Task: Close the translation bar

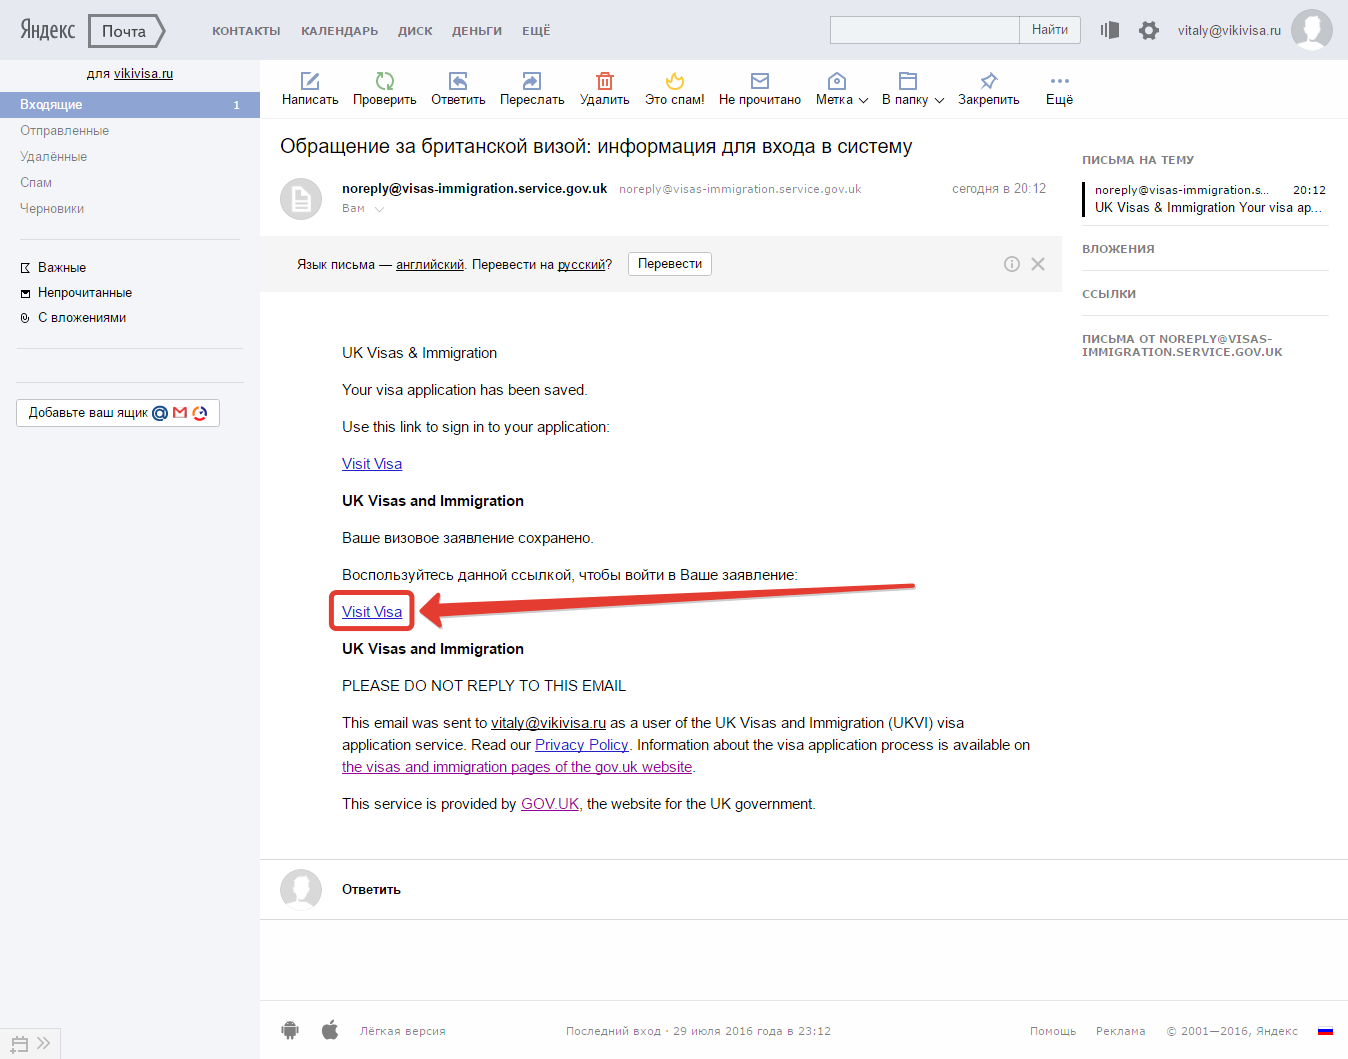Action: point(1038,264)
